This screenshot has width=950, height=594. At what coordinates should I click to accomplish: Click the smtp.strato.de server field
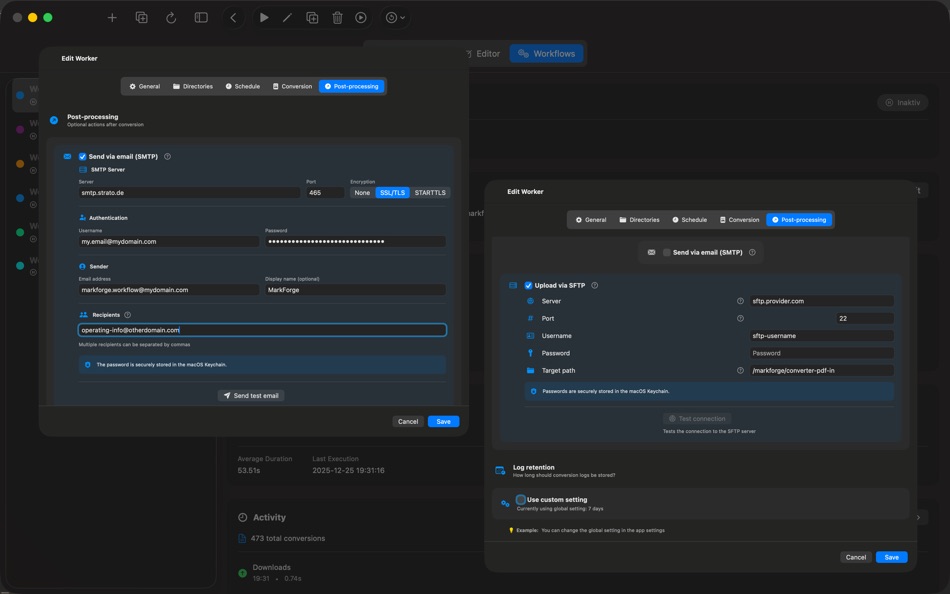[189, 193]
